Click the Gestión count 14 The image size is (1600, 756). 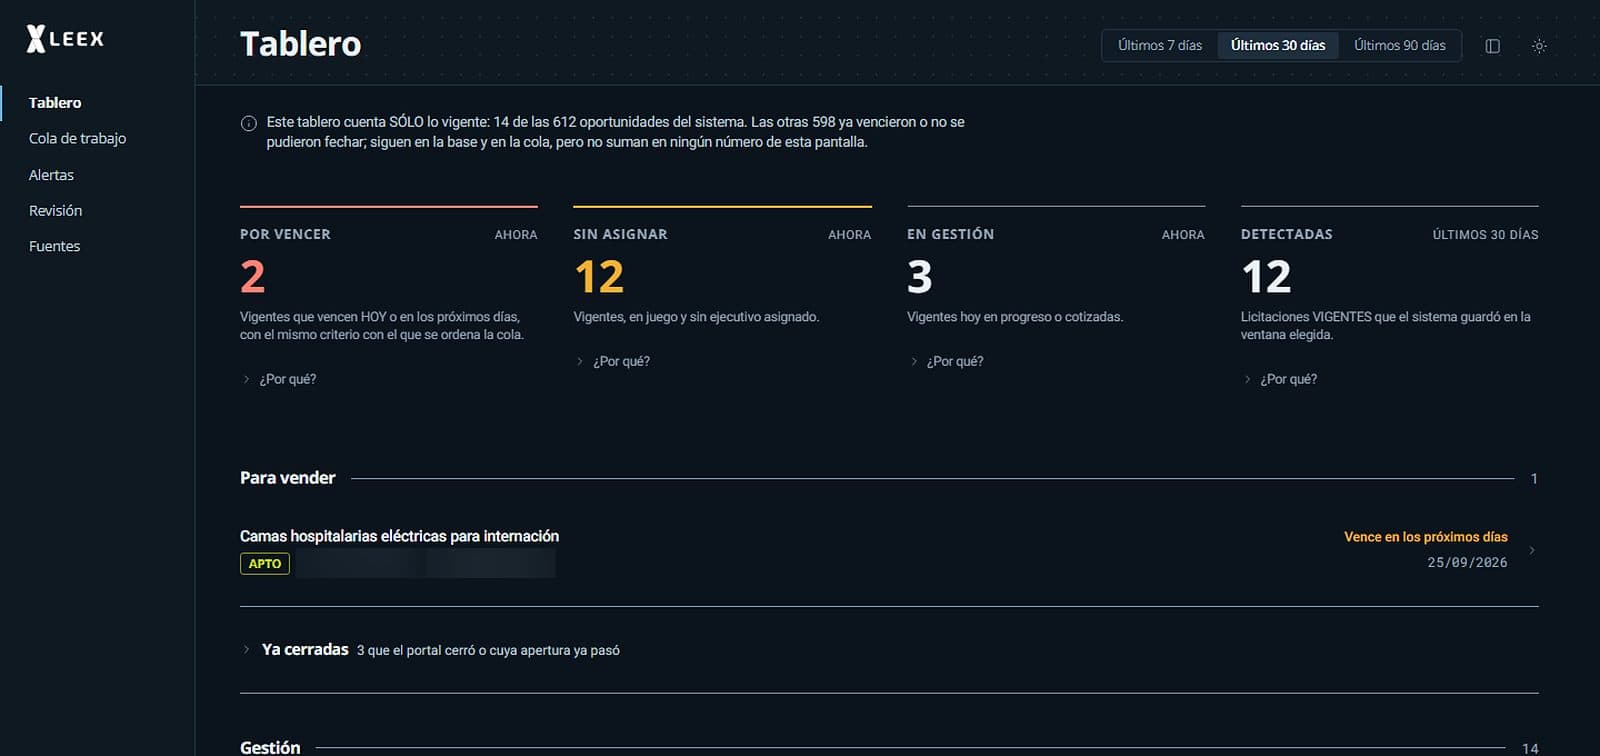pos(1530,748)
